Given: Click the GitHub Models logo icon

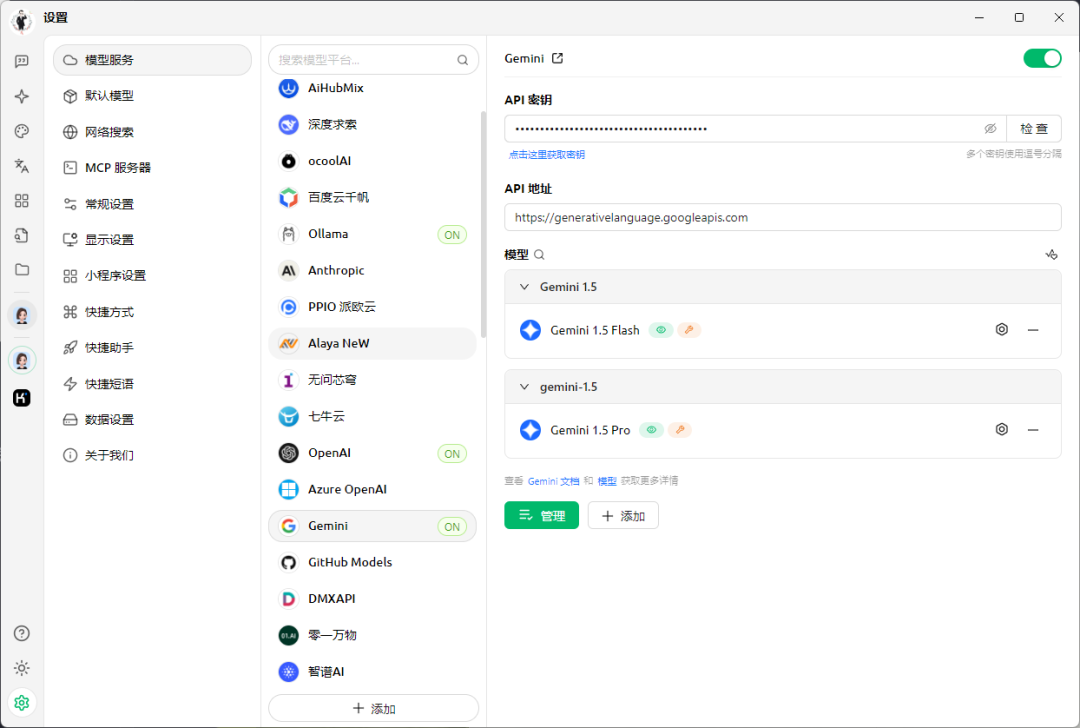Looking at the screenshot, I should click(288, 562).
